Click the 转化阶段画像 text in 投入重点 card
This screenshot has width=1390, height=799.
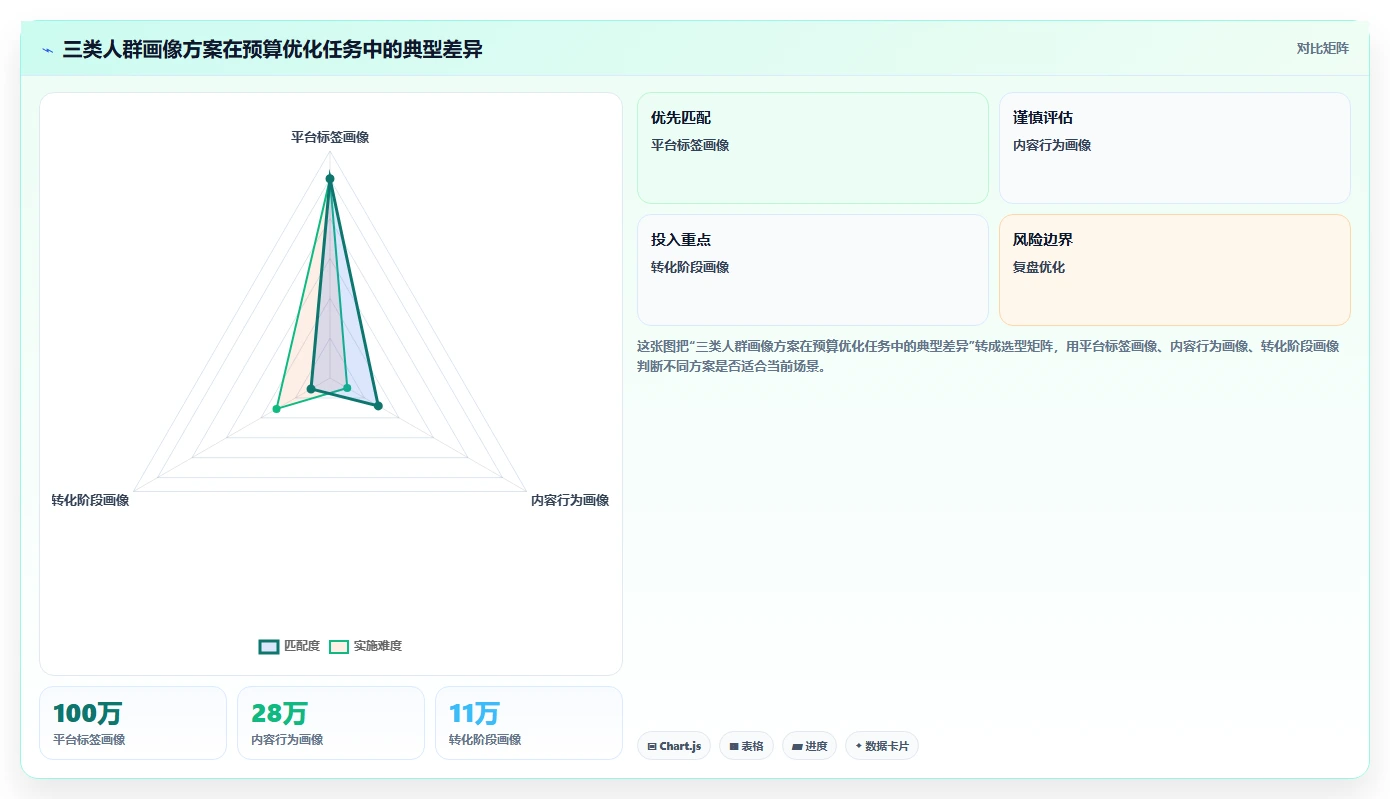point(690,267)
